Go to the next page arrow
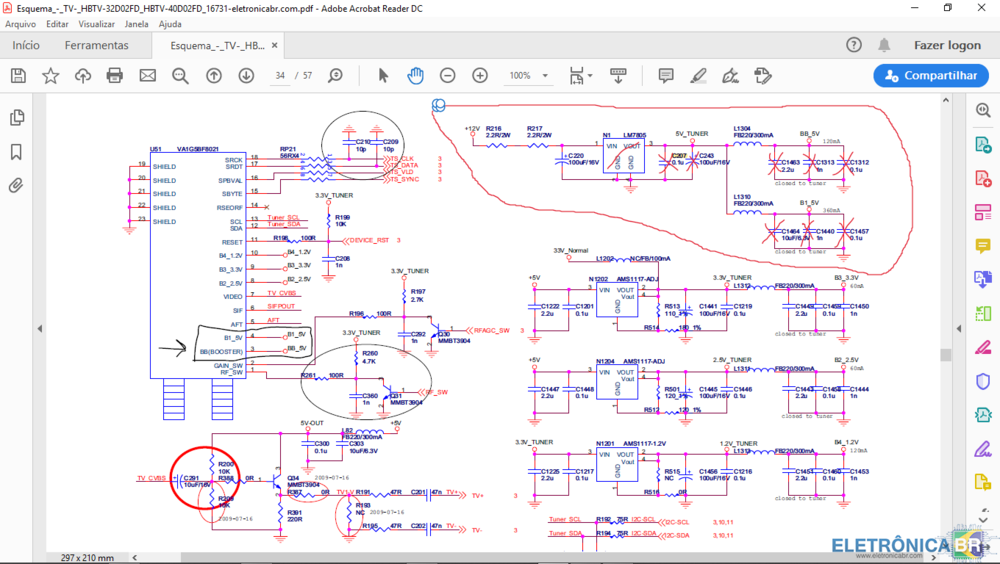1000x564 pixels. pyautogui.click(x=246, y=76)
